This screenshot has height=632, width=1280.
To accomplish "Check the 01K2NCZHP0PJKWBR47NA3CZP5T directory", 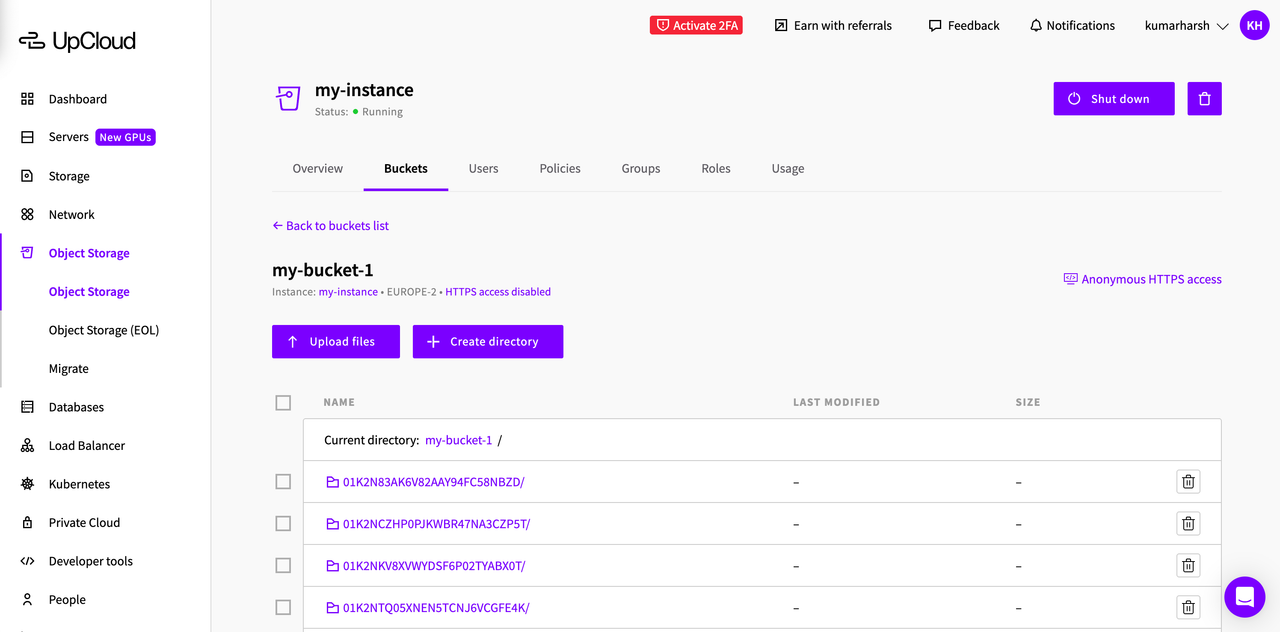I will [283, 523].
